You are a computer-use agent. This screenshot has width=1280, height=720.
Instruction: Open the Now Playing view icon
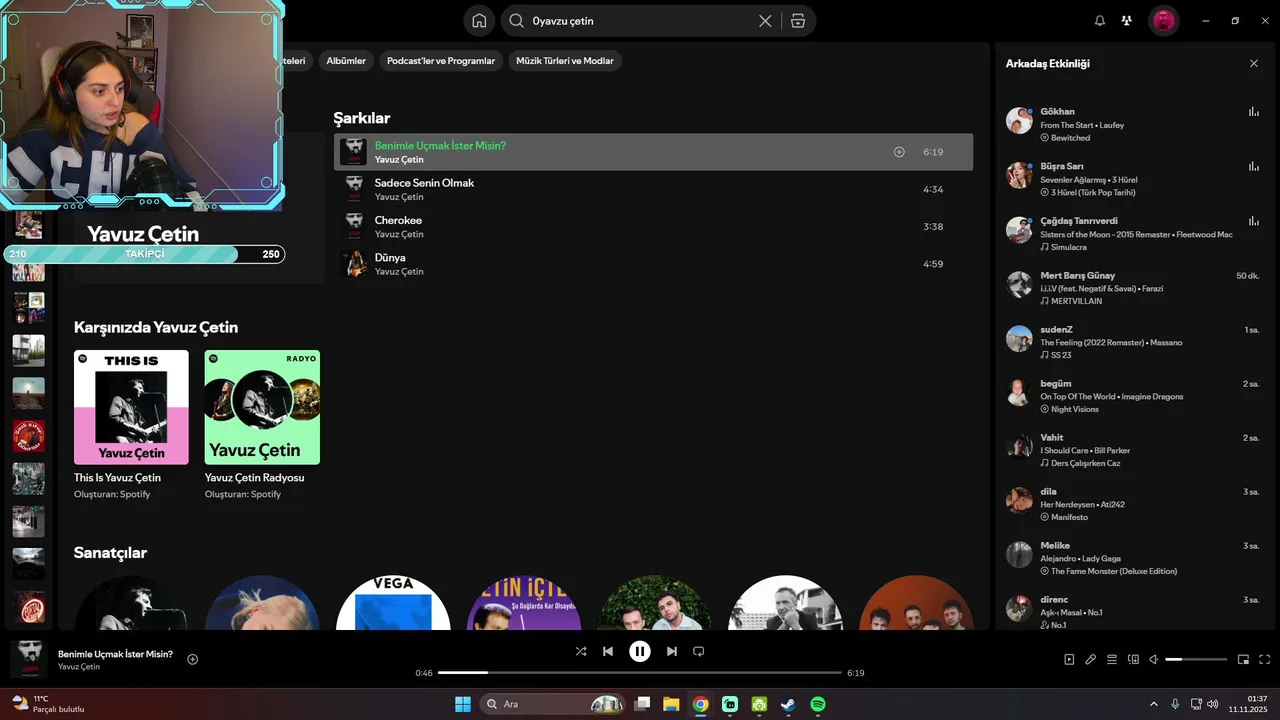1069,659
